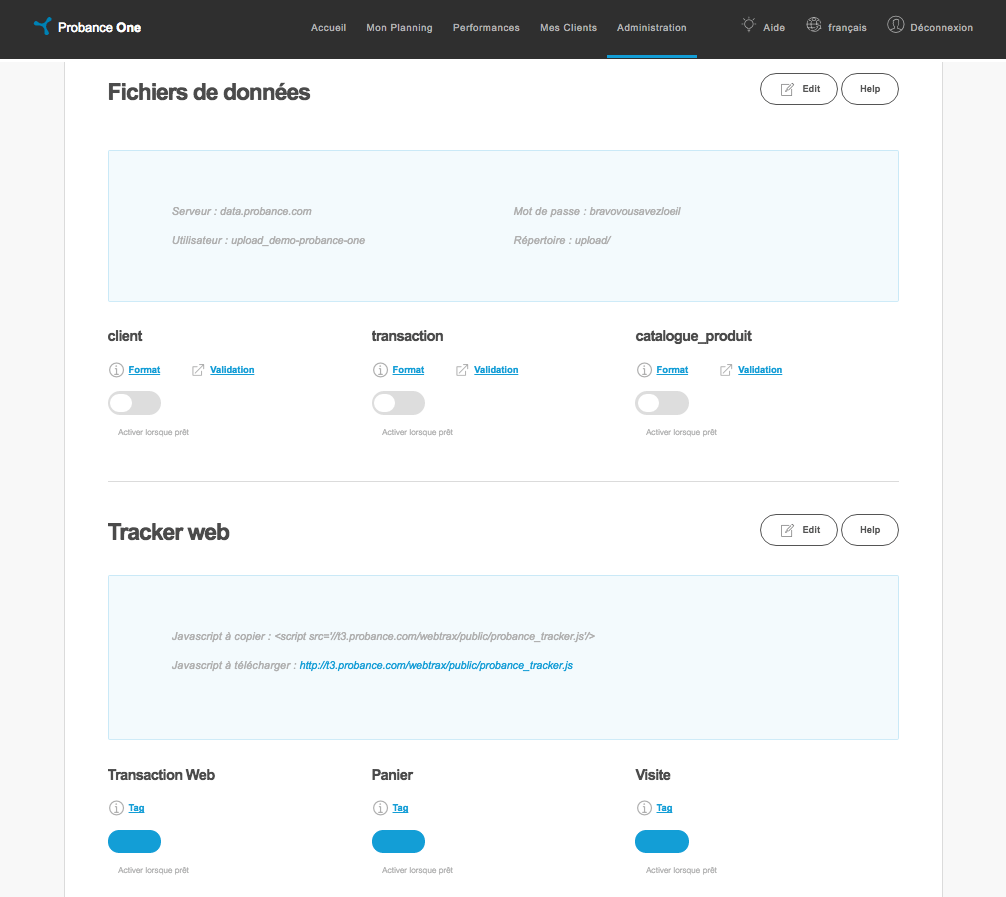The height and width of the screenshot is (897, 1006).
Task: Click the info icon beside Panier Tag
Action: tap(380, 808)
